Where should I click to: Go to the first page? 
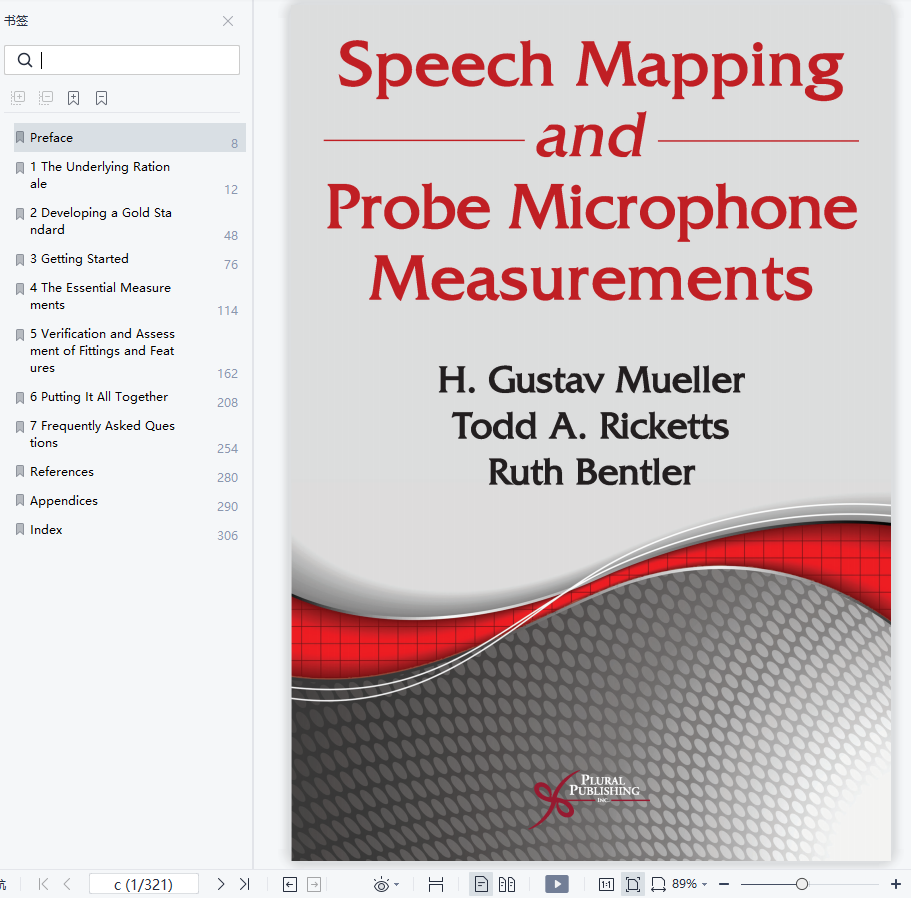coord(43,884)
